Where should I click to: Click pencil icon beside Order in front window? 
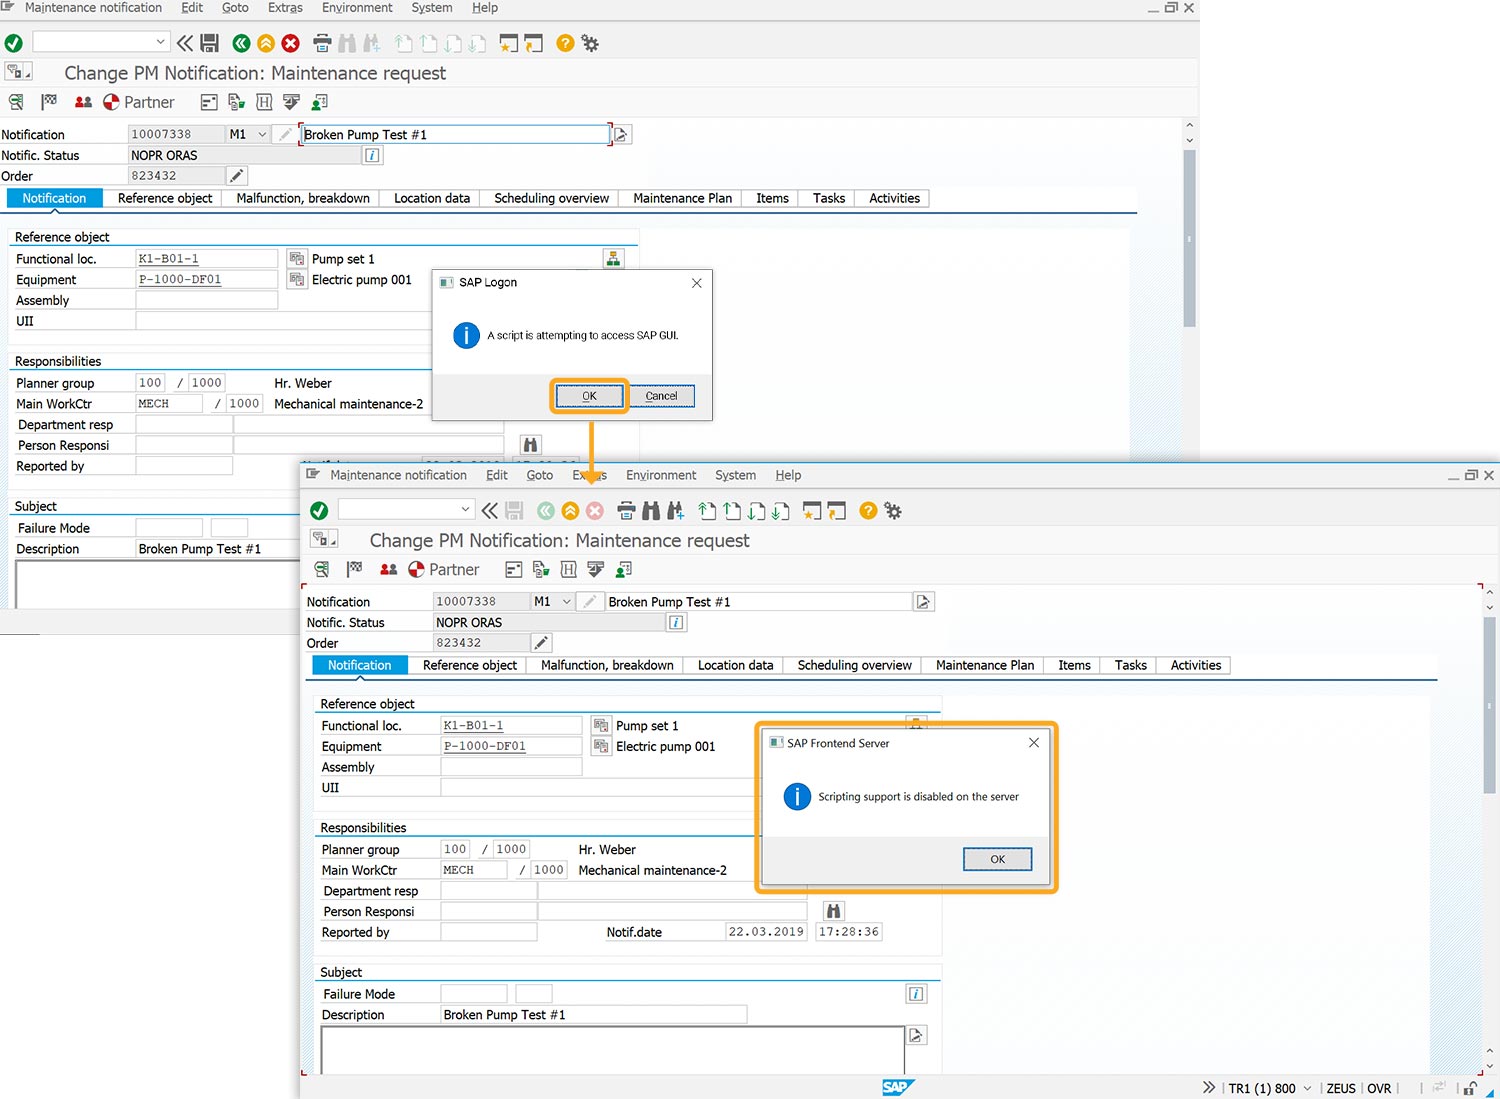coord(541,643)
